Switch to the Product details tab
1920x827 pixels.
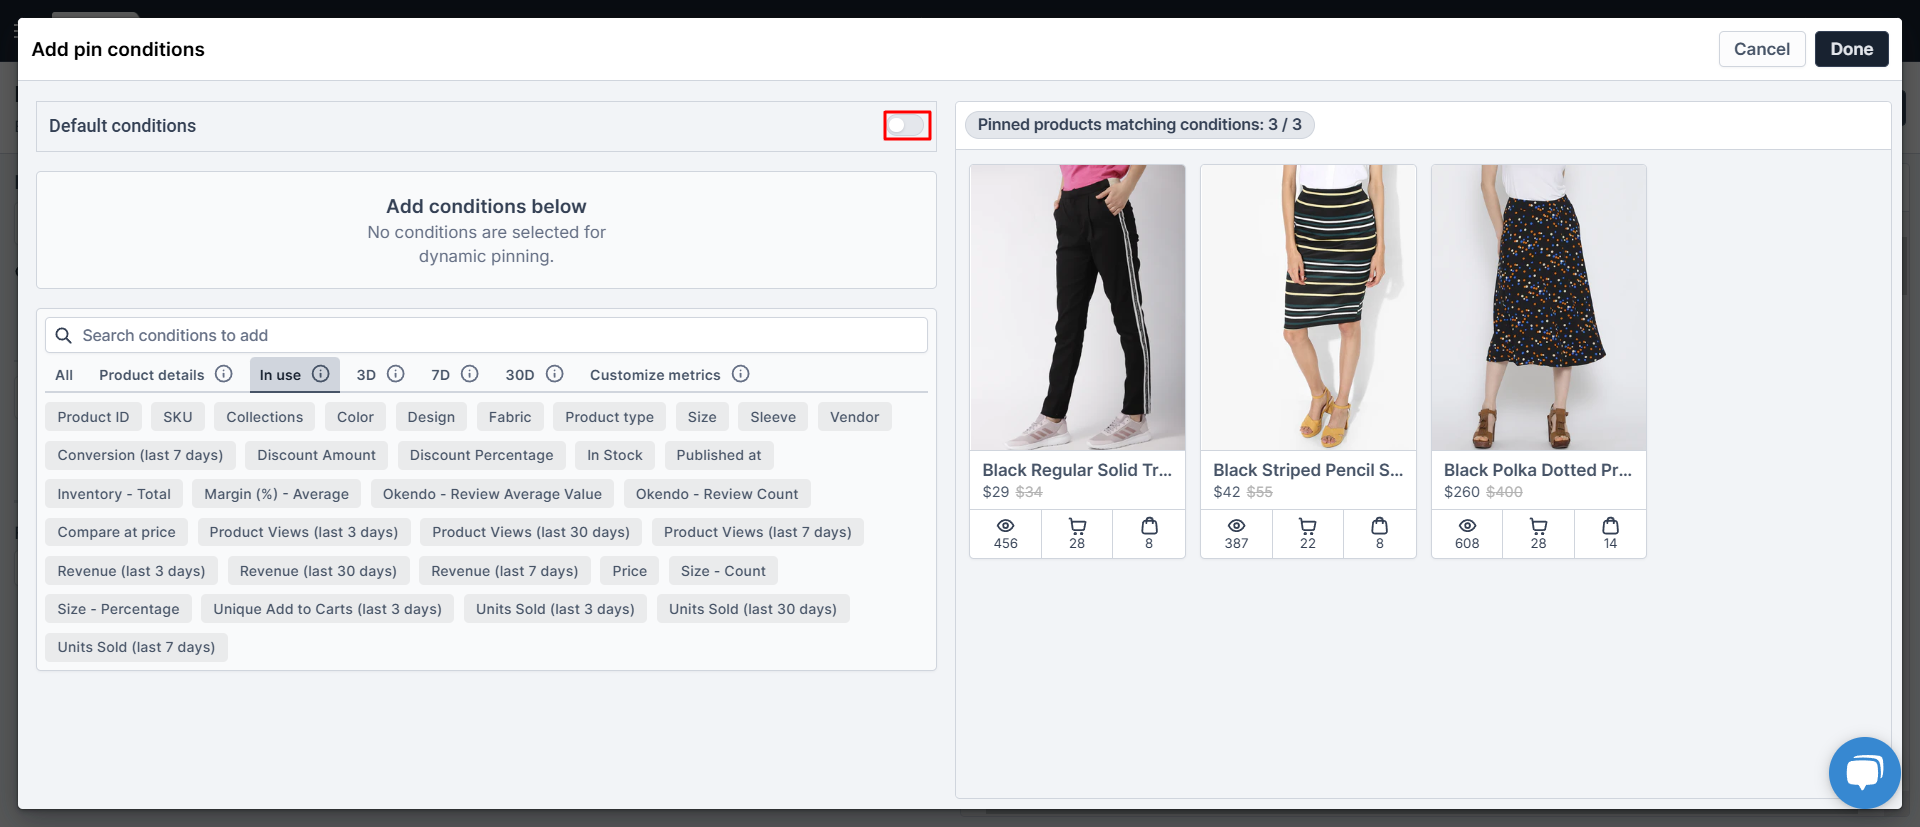(152, 375)
